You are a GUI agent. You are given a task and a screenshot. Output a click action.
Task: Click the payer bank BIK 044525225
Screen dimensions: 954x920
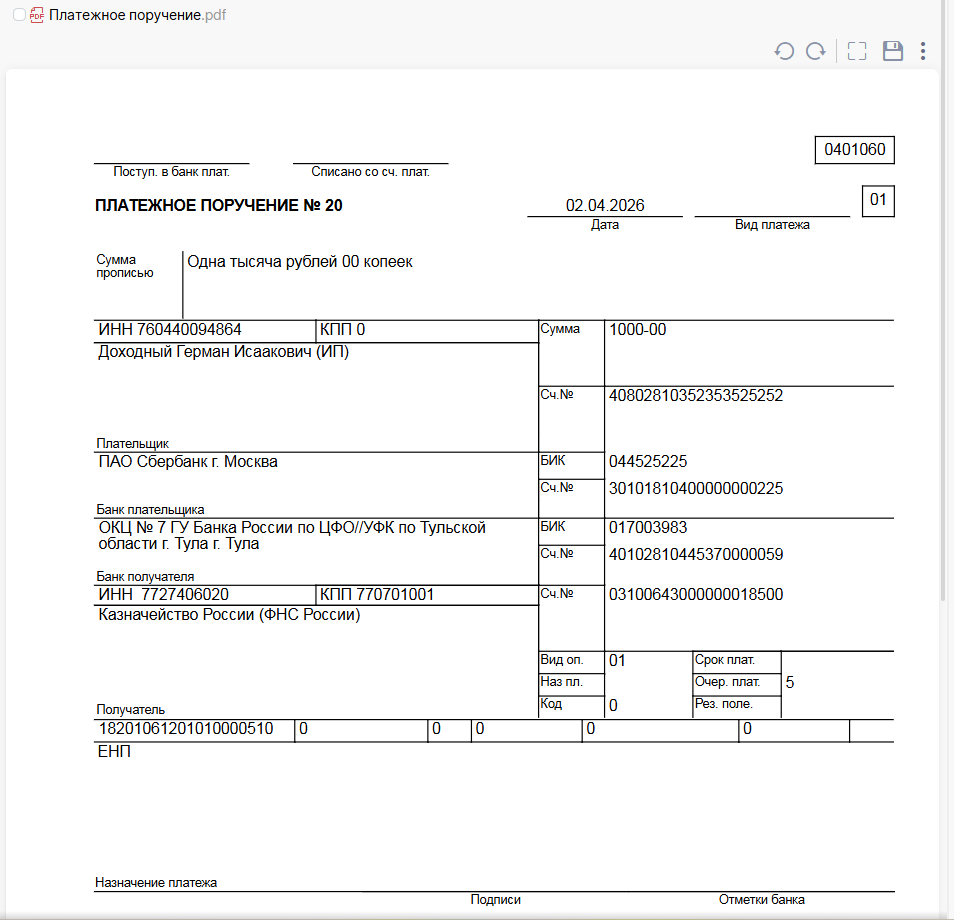[647, 462]
